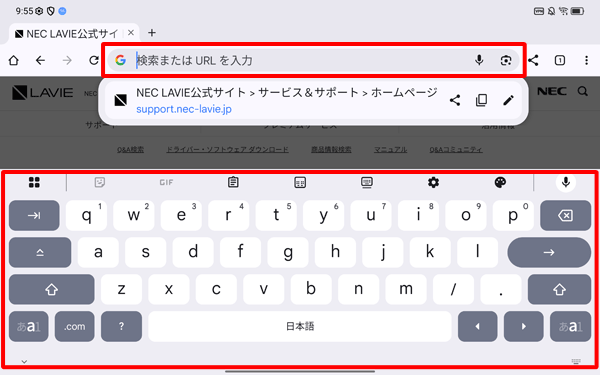Open the keyboard clipboard
Screen dimensions: 600x375
click(233, 182)
